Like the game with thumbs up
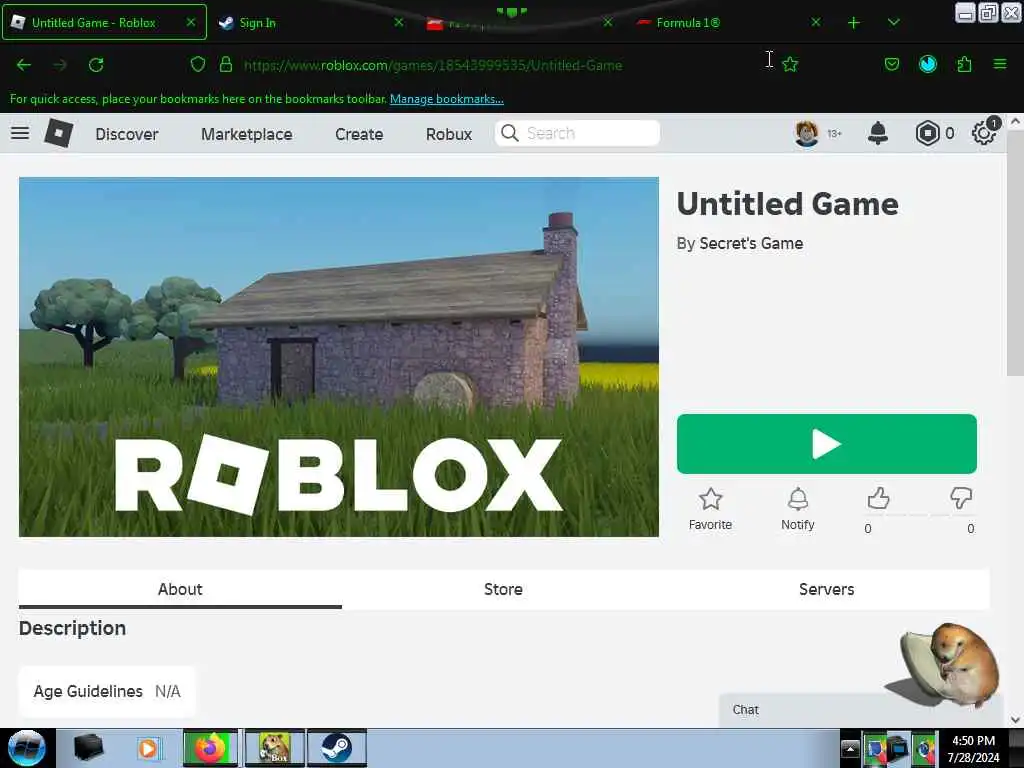 coord(878,499)
